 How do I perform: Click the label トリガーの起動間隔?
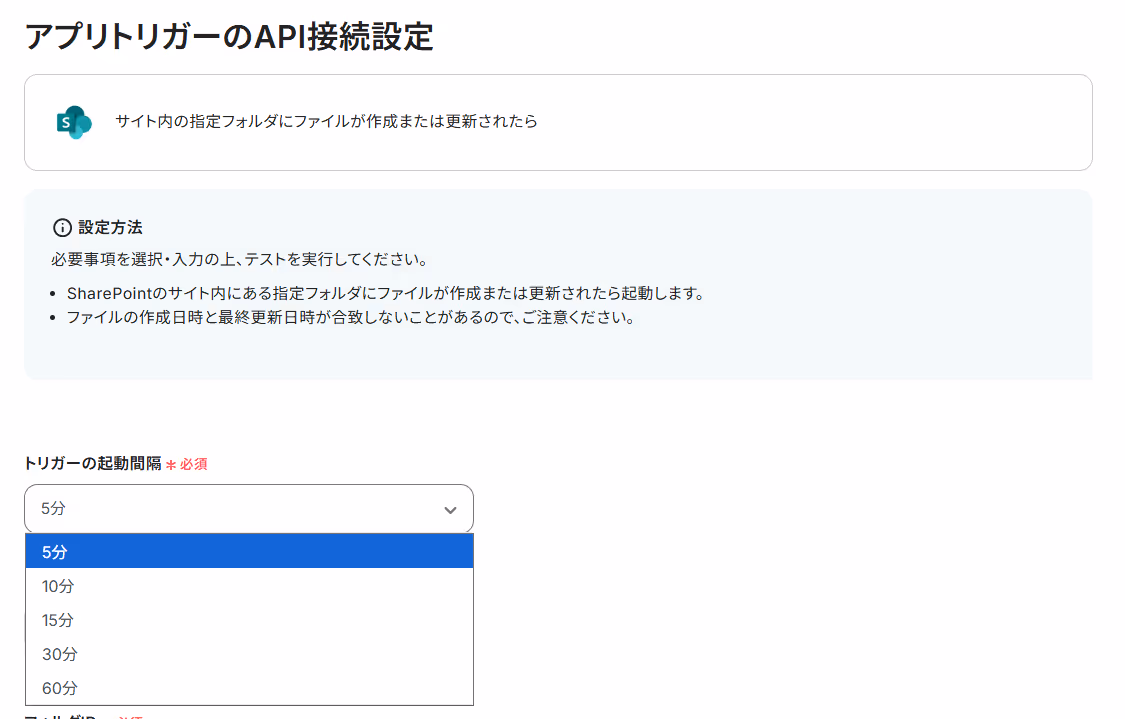[93, 464]
